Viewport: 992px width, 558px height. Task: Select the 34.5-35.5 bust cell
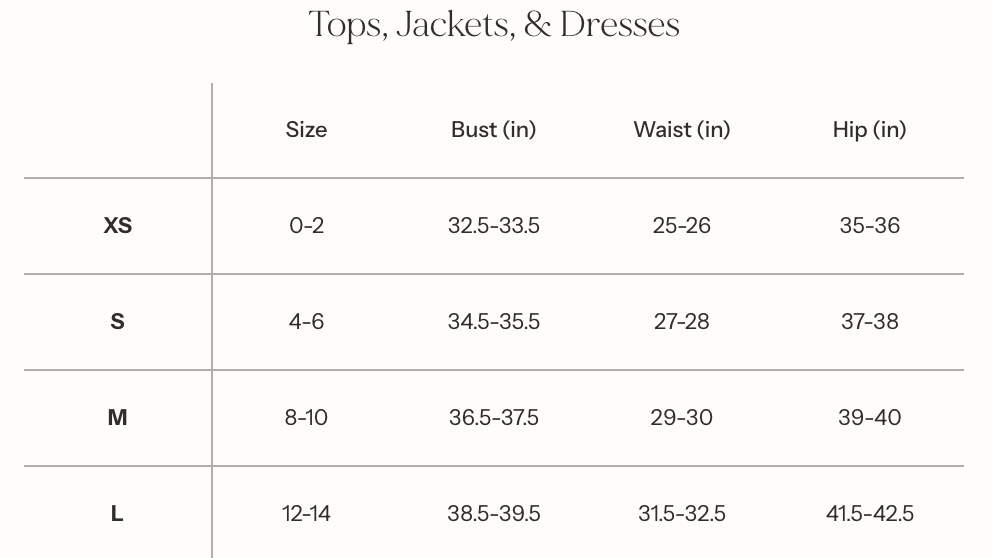click(x=493, y=322)
